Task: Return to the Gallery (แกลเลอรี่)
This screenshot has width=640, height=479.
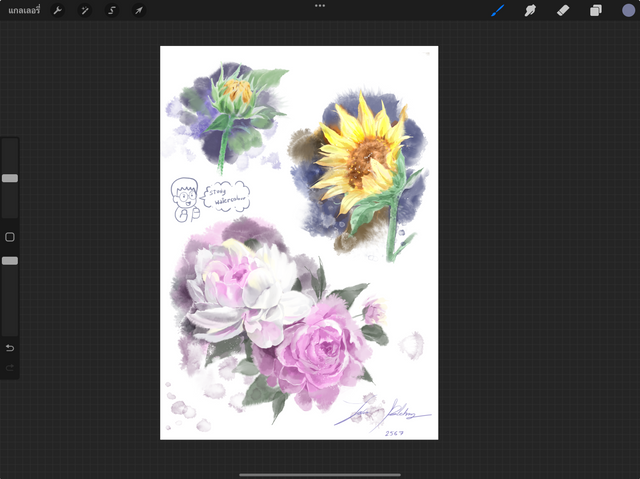Action: pyautogui.click(x=23, y=10)
